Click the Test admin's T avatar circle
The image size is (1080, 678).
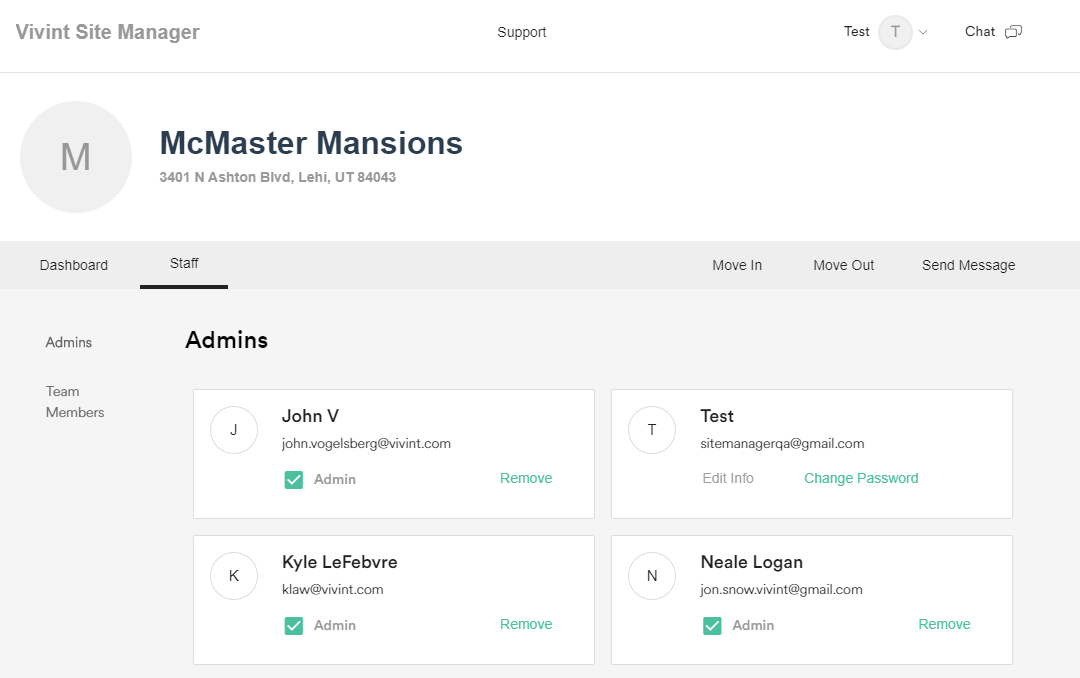[x=652, y=430]
